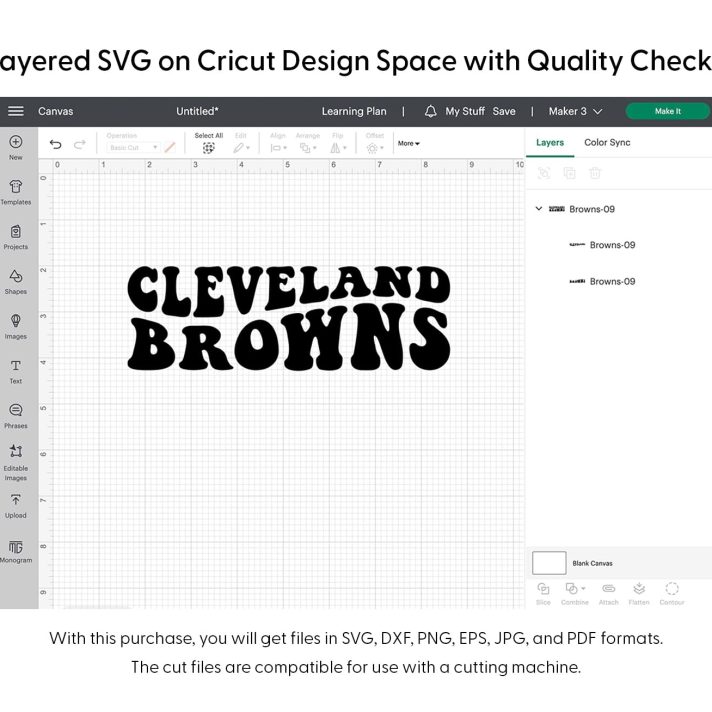712x712 pixels.
Task: Open the Shapes tool
Action: [15, 282]
